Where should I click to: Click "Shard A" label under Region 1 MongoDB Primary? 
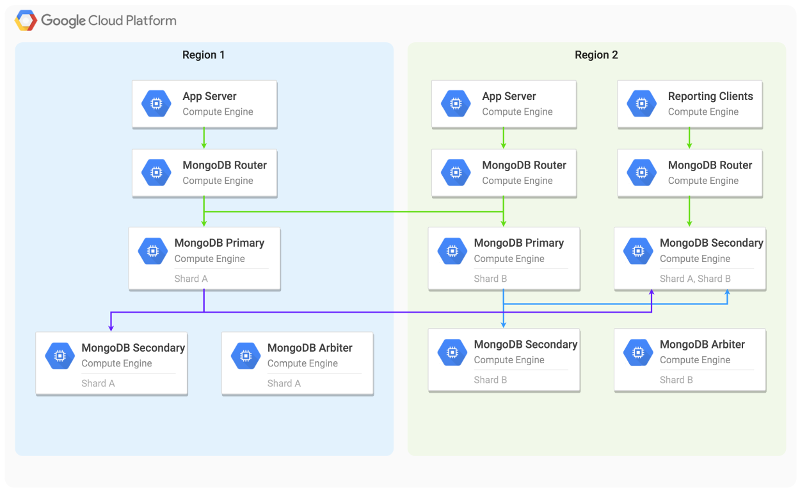(x=191, y=279)
